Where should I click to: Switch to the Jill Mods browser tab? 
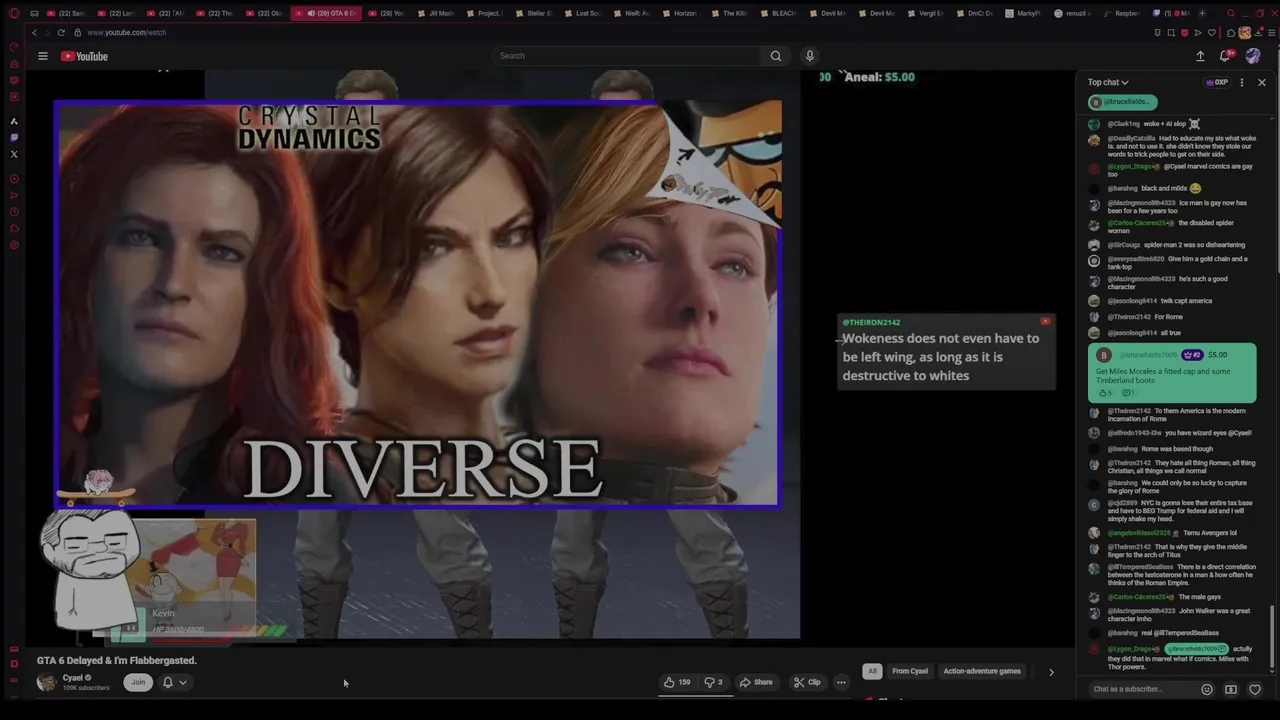(436, 13)
